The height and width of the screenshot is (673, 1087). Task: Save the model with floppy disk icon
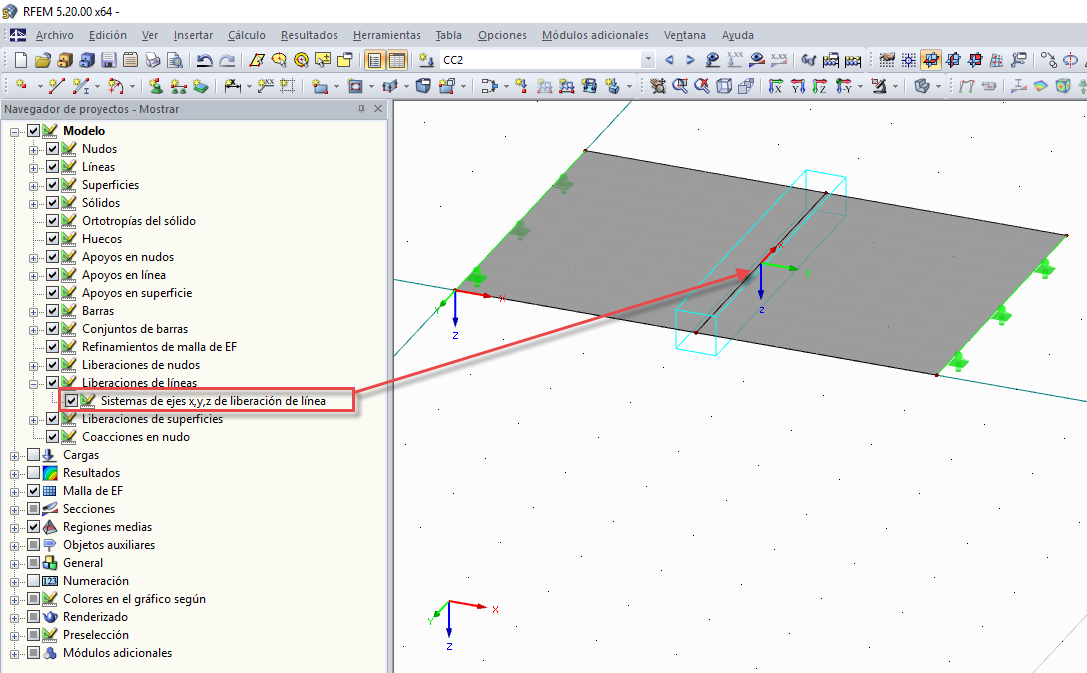[109, 60]
